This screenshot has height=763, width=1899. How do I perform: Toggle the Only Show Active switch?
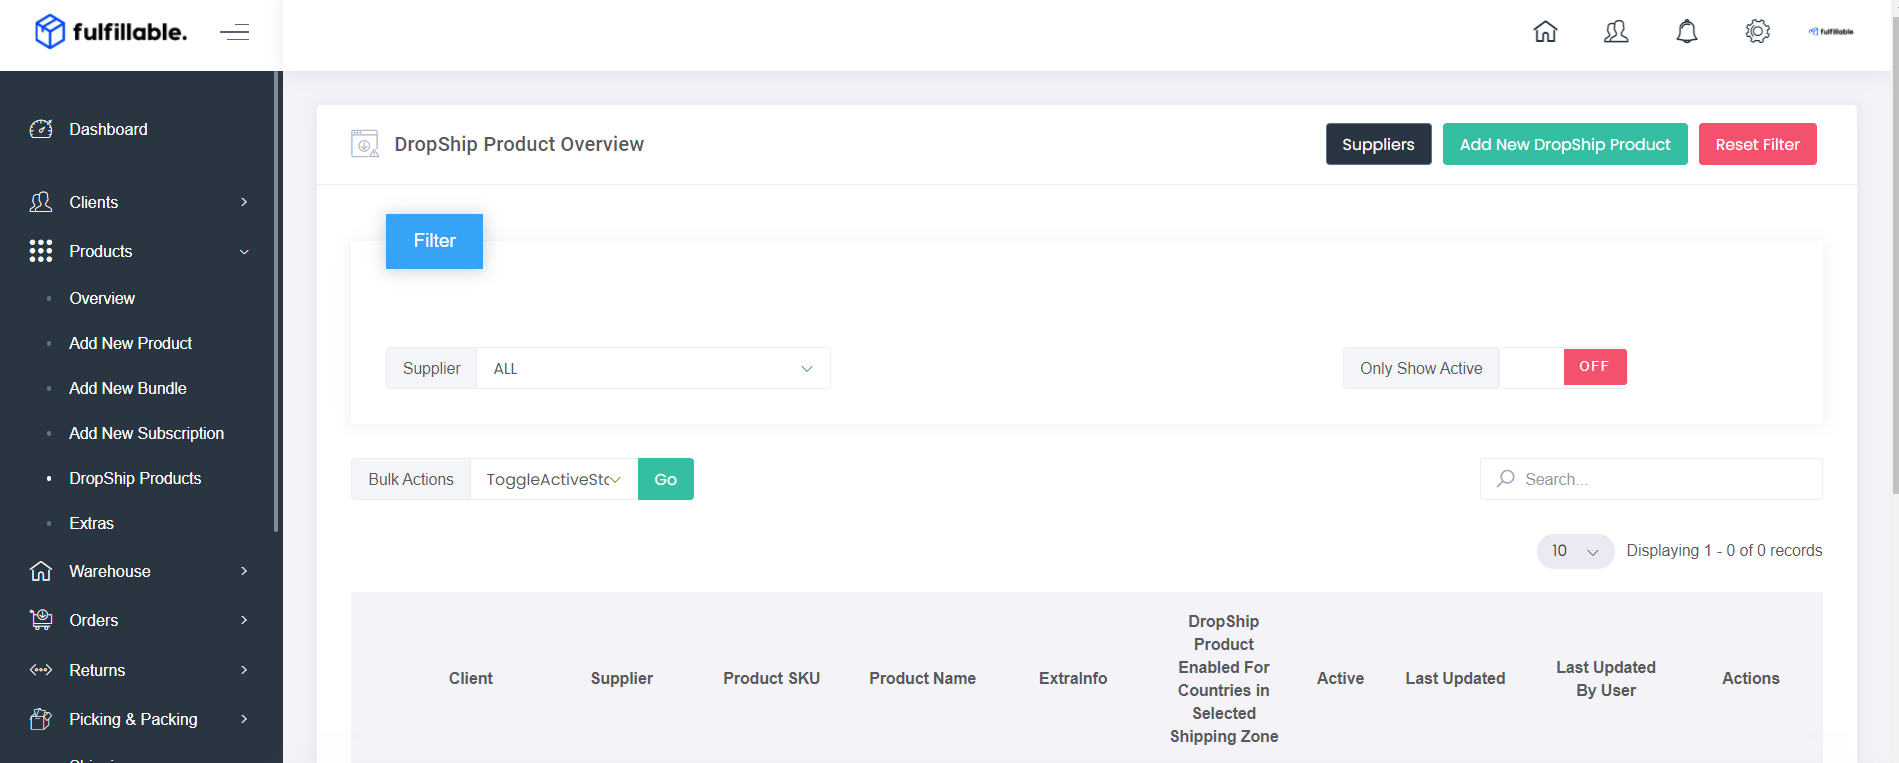(x=1563, y=367)
